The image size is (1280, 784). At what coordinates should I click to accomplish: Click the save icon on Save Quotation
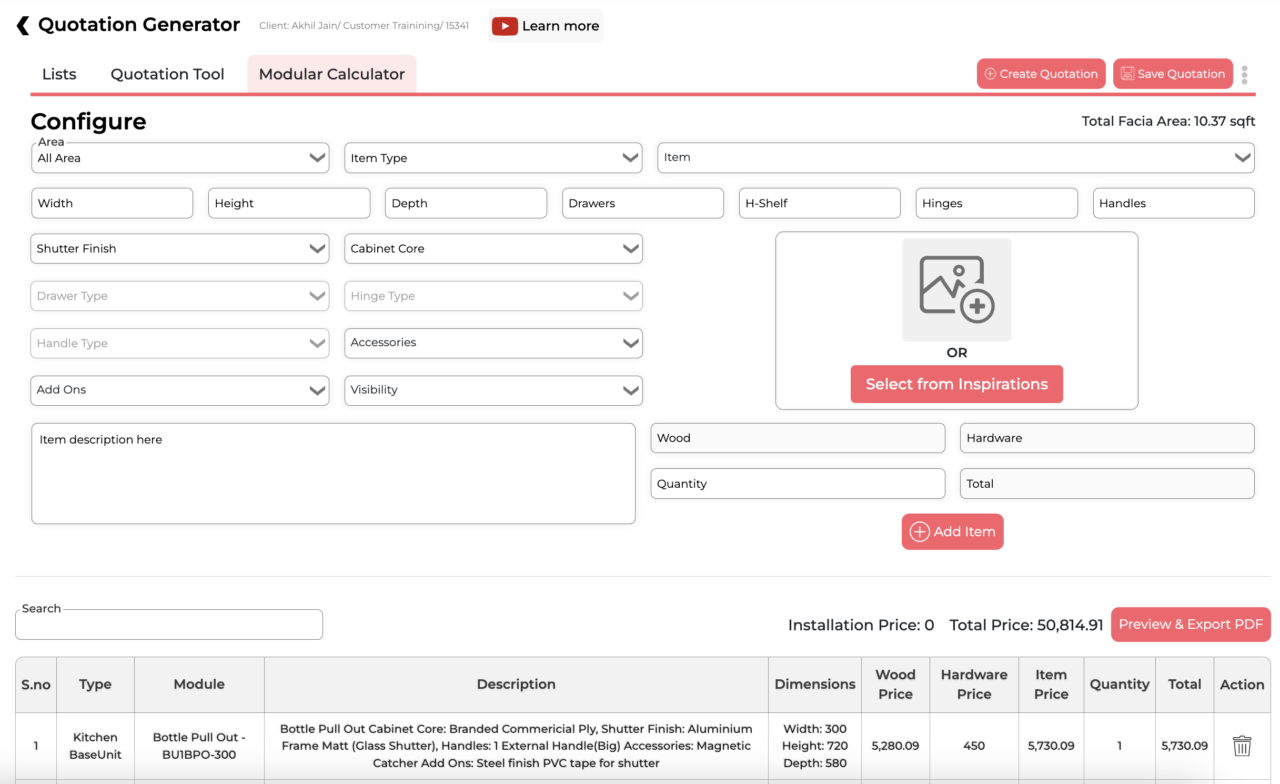[x=1128, y=73]
